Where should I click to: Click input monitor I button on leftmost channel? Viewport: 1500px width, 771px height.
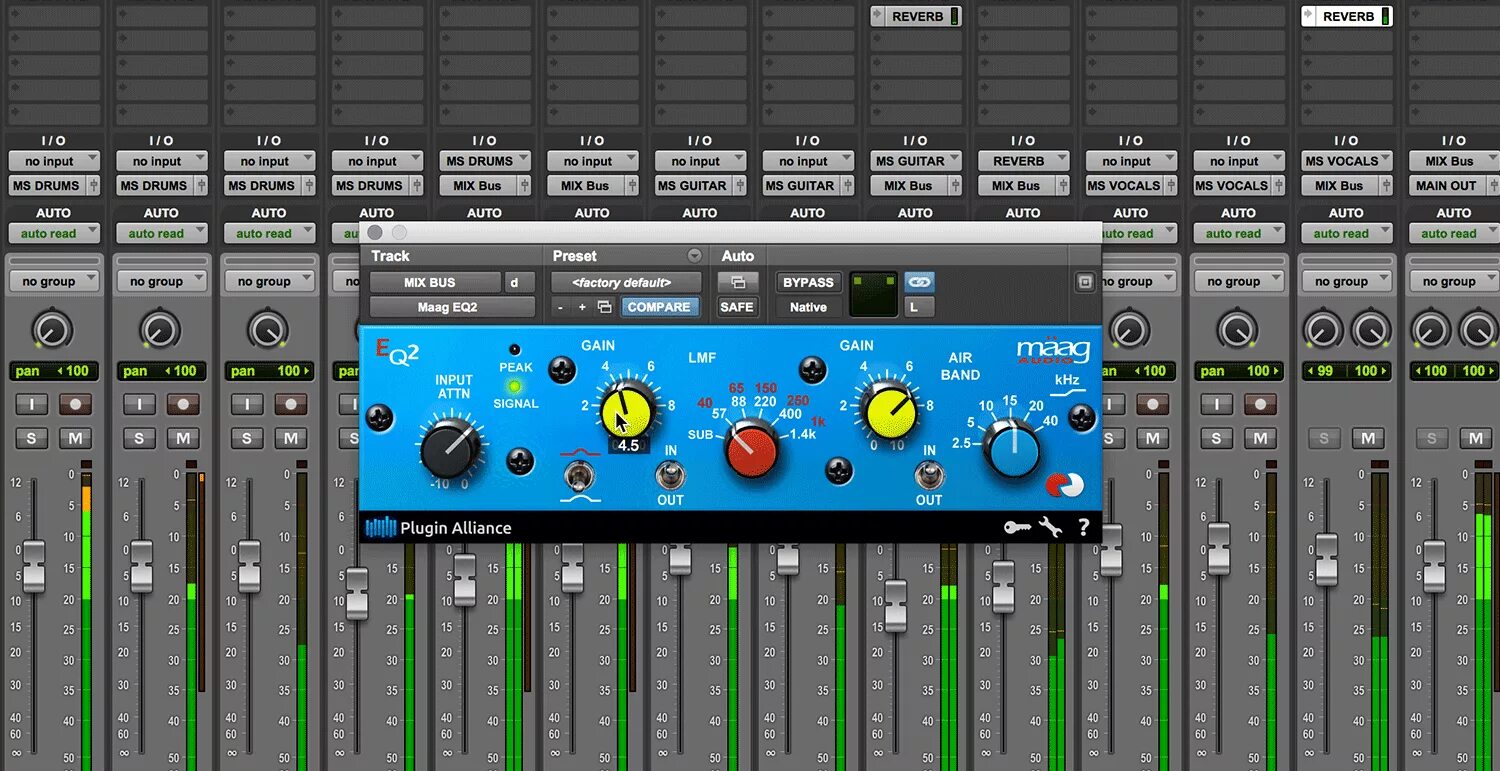pyautogui.click(x=32, y=405)
